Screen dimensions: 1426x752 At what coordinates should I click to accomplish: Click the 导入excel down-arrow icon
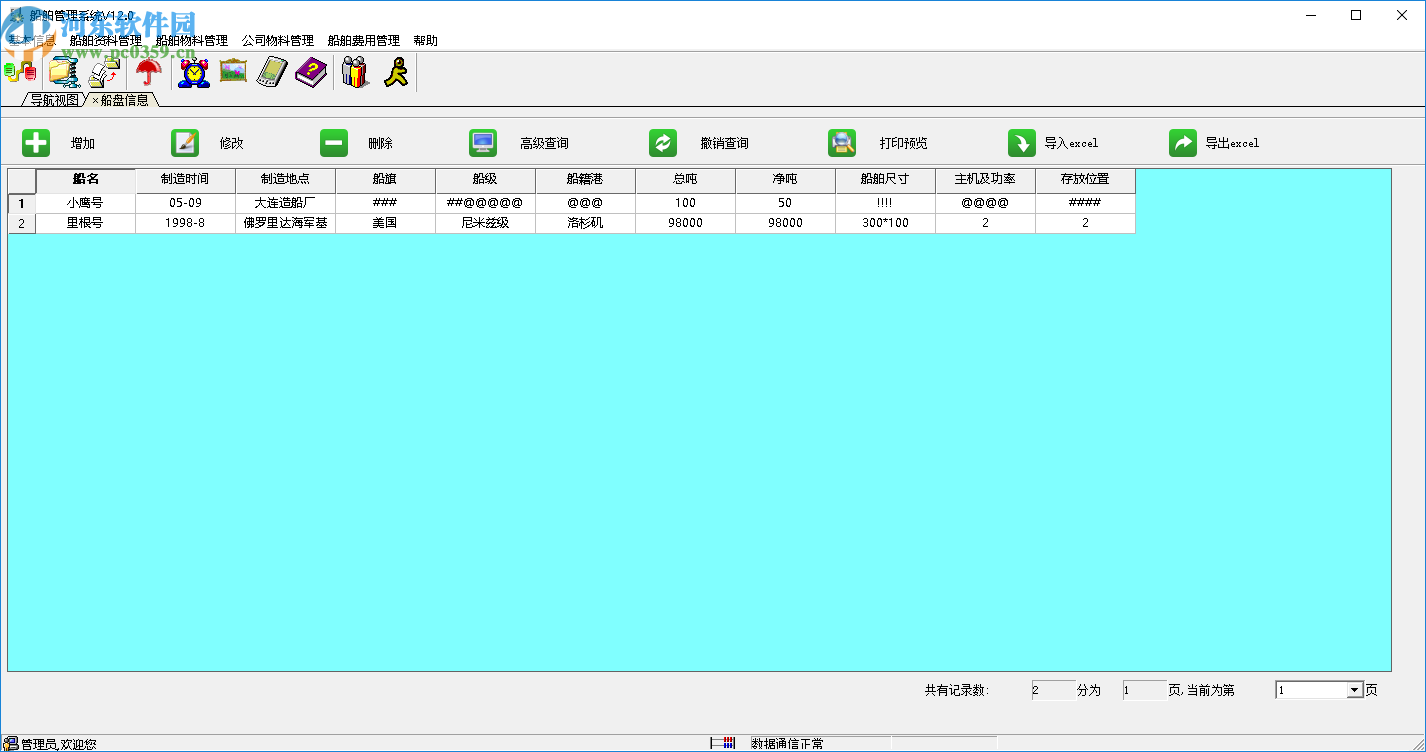[x=1022, y=143]
